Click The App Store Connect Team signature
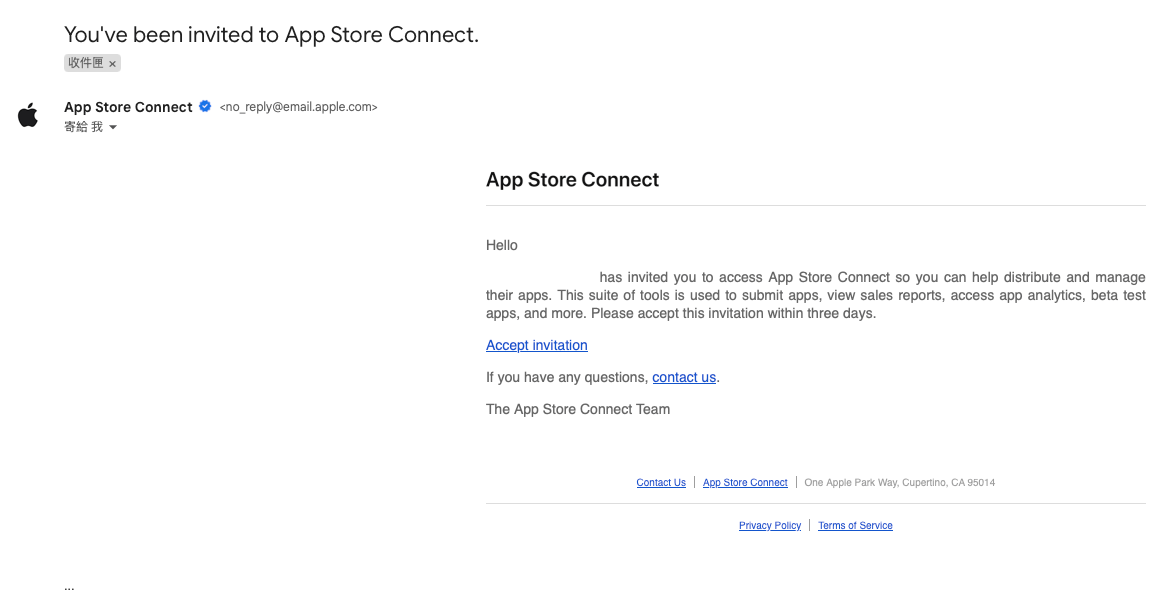1165x600 pixels. (x=578, y=409)
